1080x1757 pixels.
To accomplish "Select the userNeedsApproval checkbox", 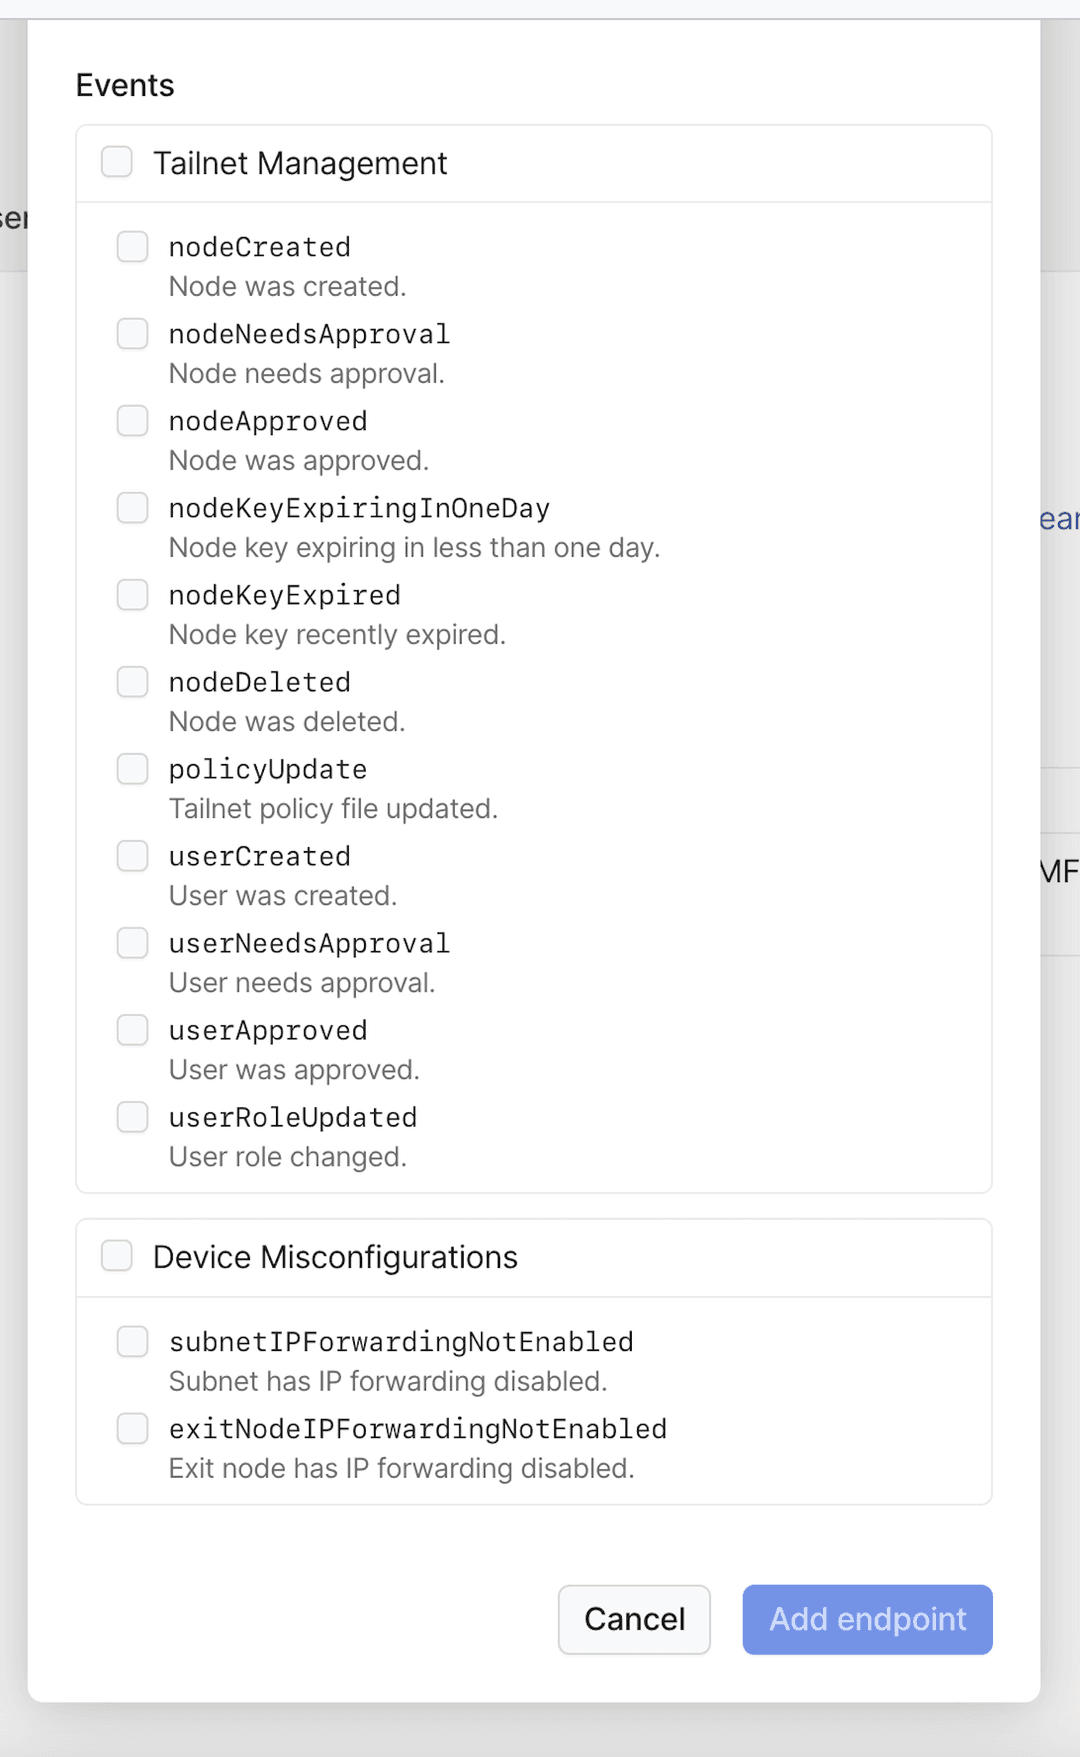I will 132,942.
